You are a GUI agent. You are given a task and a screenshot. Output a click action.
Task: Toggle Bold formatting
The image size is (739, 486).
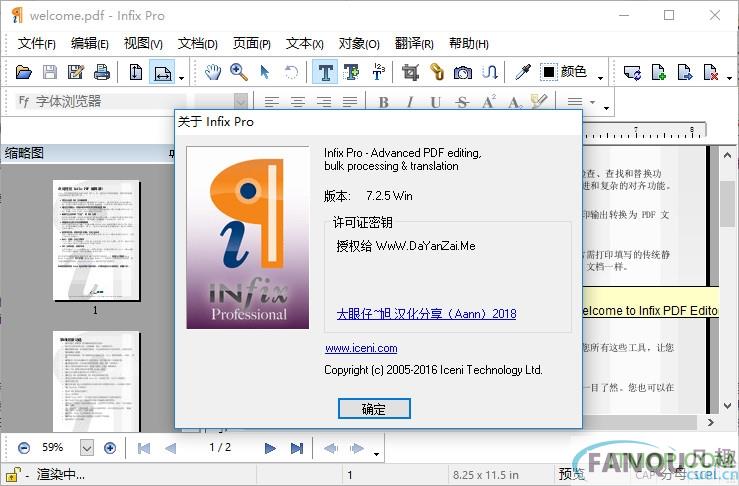coord(384,102)
